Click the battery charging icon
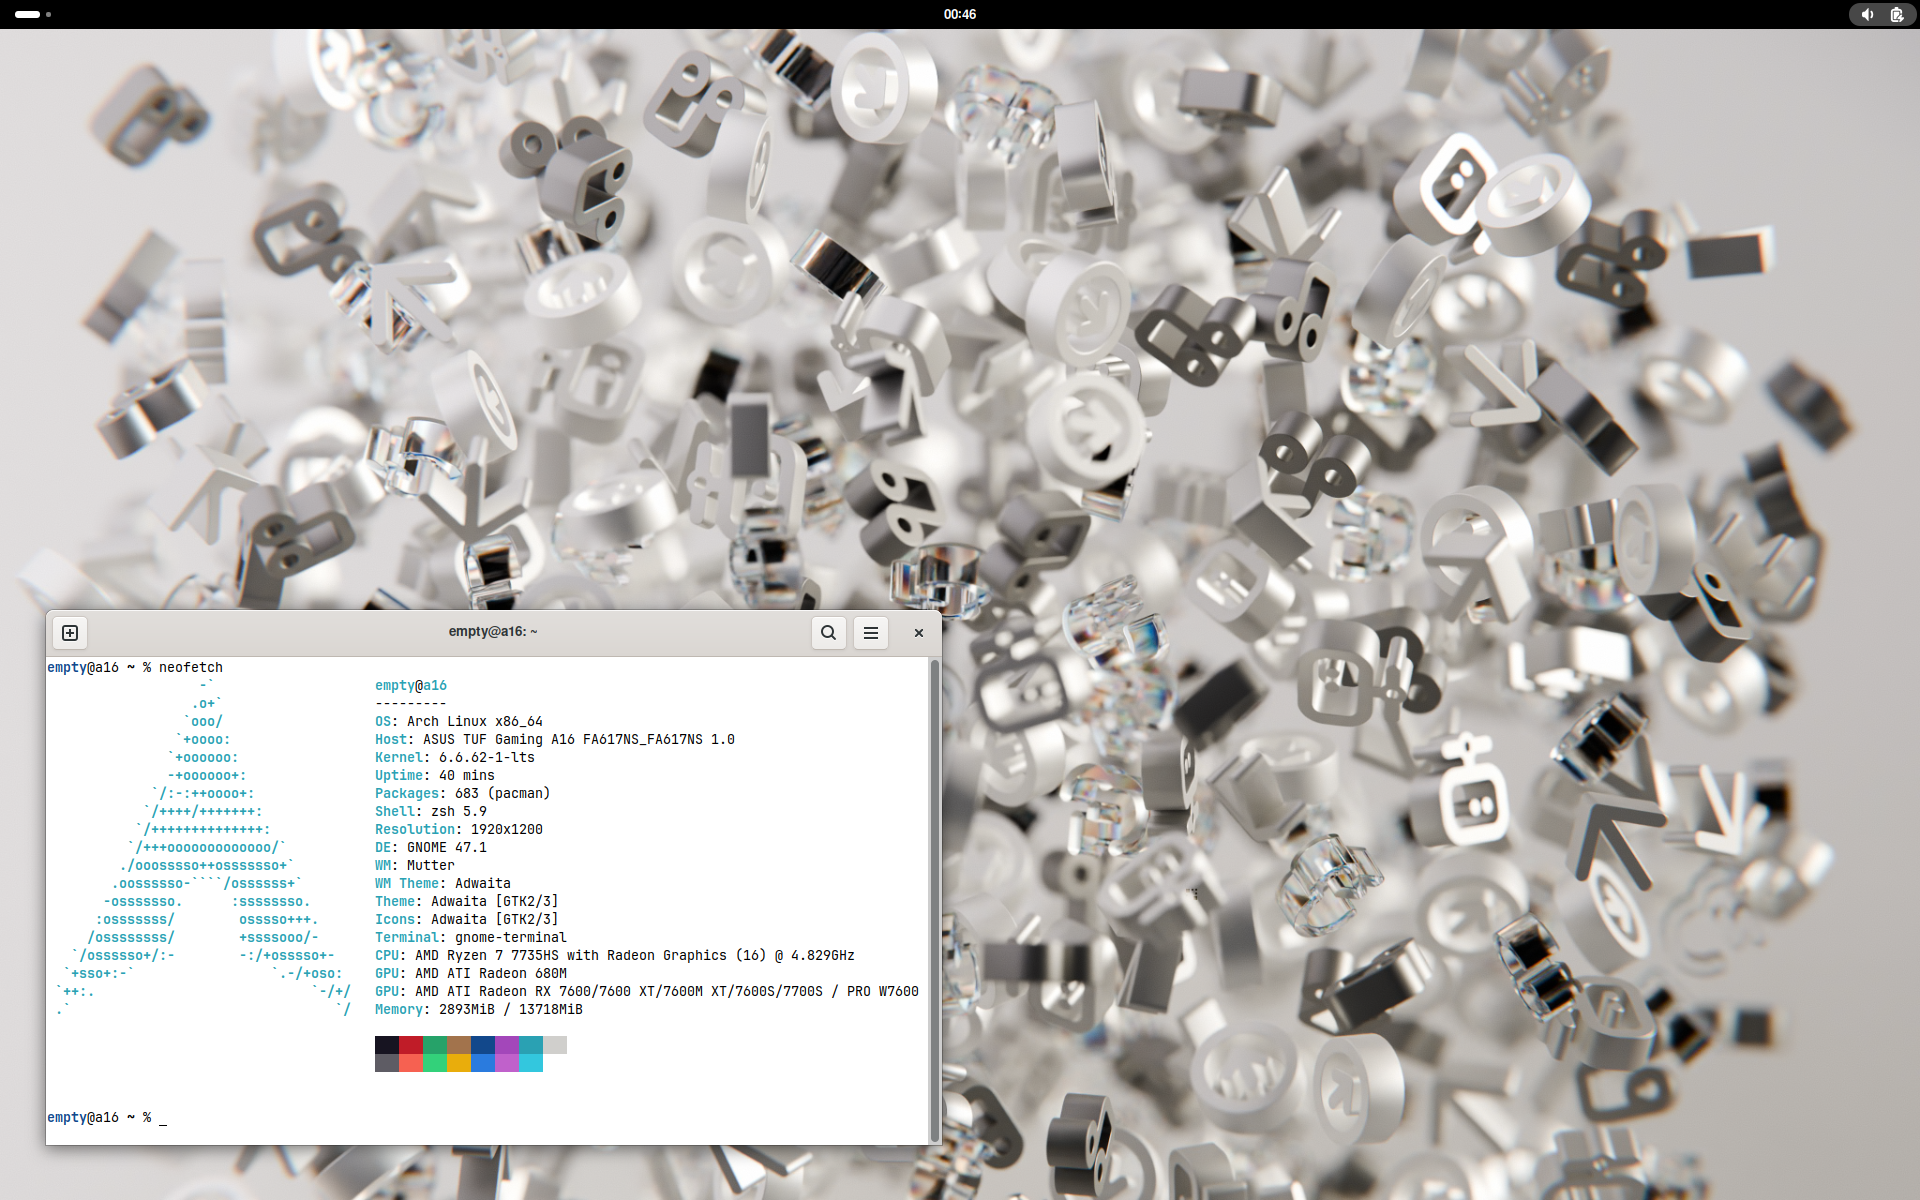This screenshot has width=1920, height=1200. click(1896, 14)
